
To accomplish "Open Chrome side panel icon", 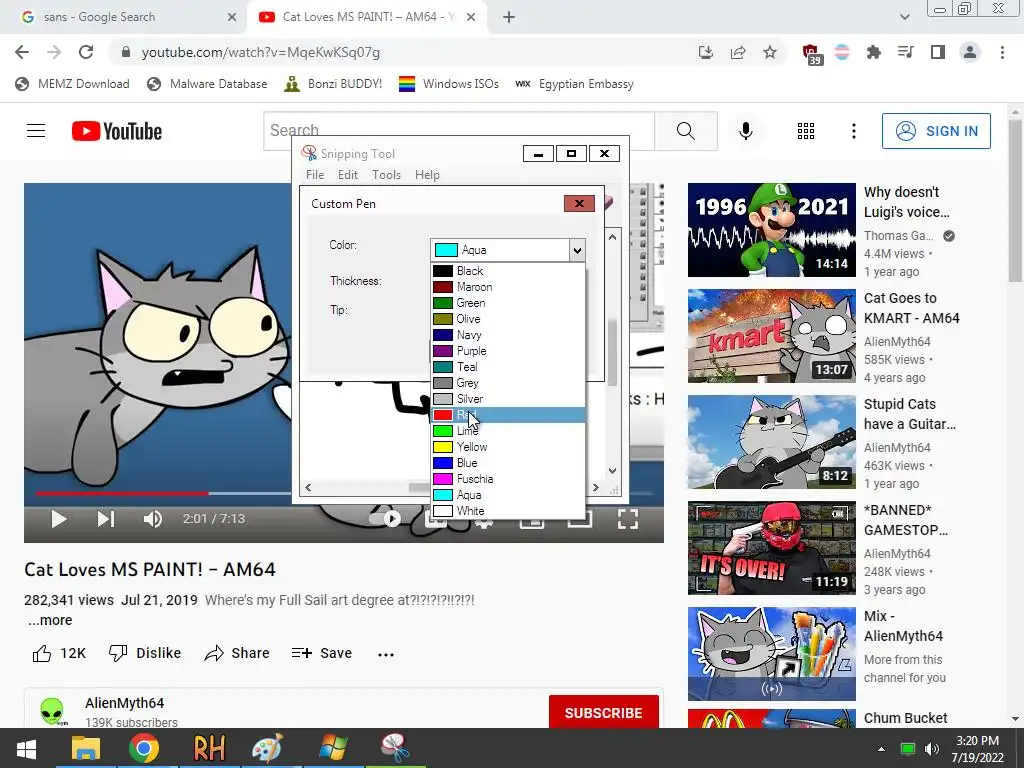I will [938, 52].
